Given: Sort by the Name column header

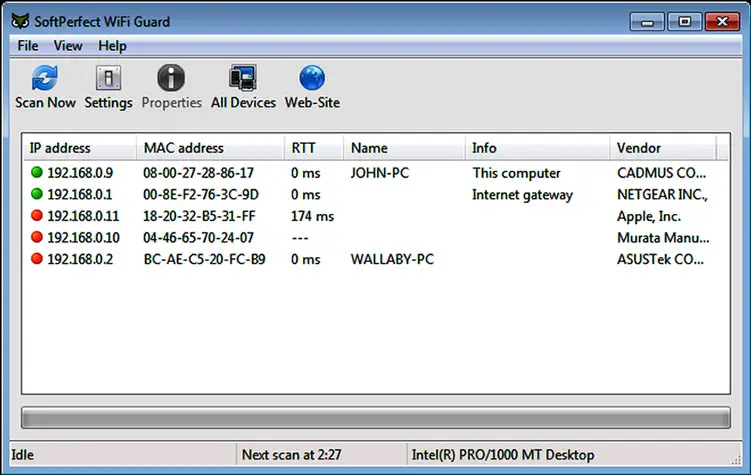Looking at the screenshot, I should tap(404, 148).
